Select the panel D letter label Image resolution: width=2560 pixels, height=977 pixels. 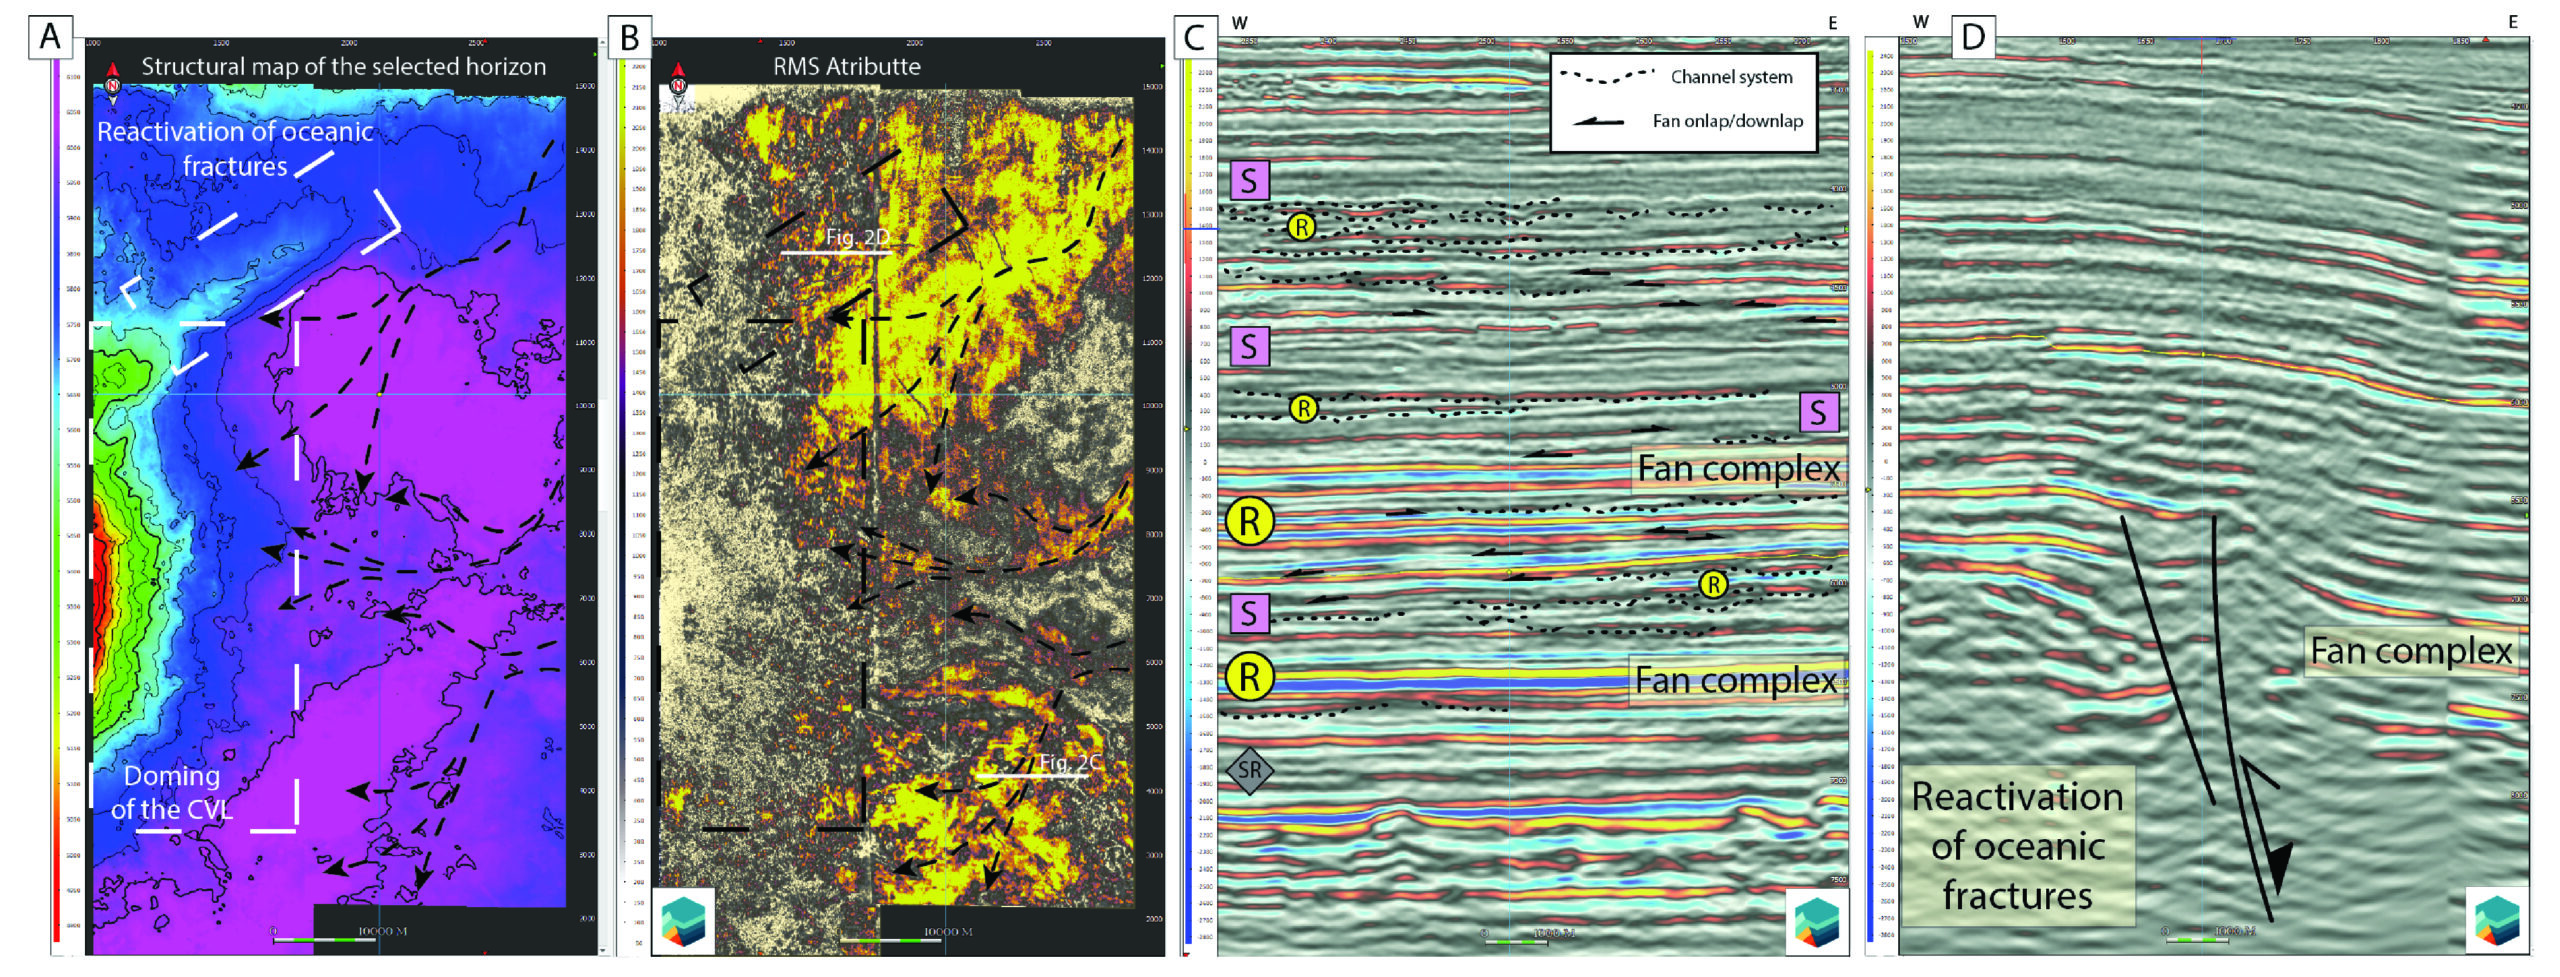point(1973,37)
